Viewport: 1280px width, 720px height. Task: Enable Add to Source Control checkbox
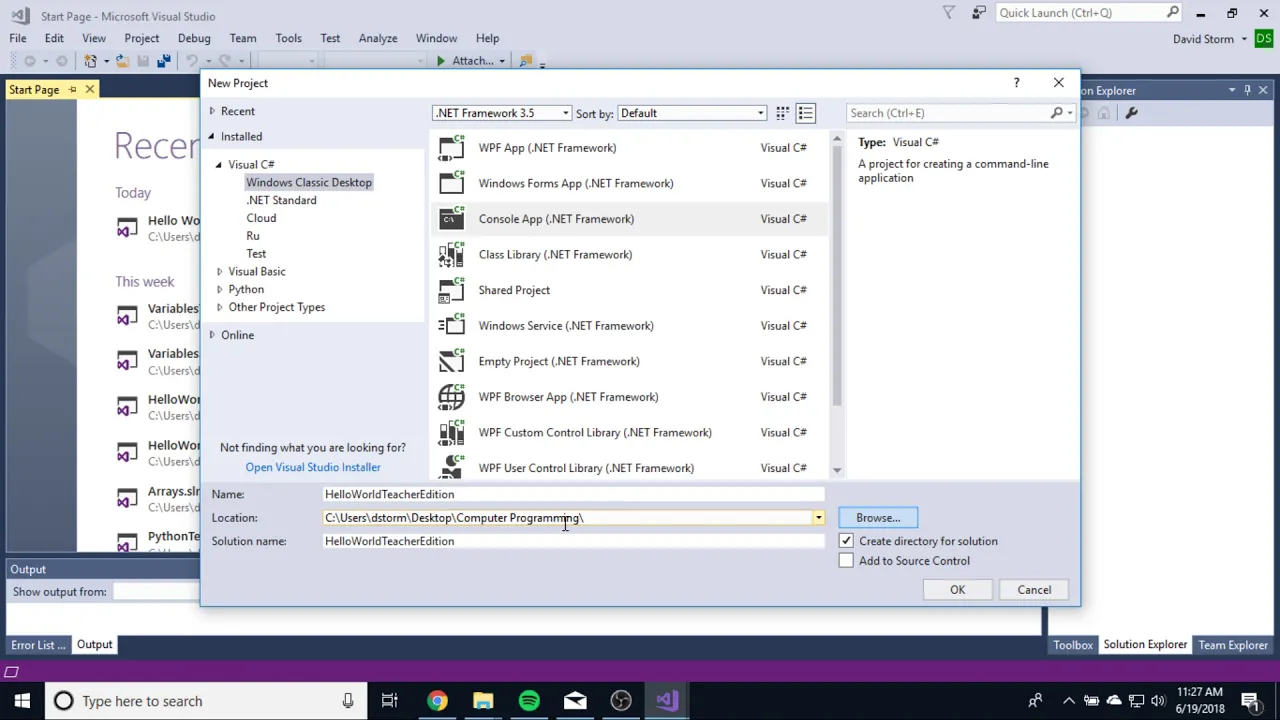pyautogui.click(x=846, y=561)
